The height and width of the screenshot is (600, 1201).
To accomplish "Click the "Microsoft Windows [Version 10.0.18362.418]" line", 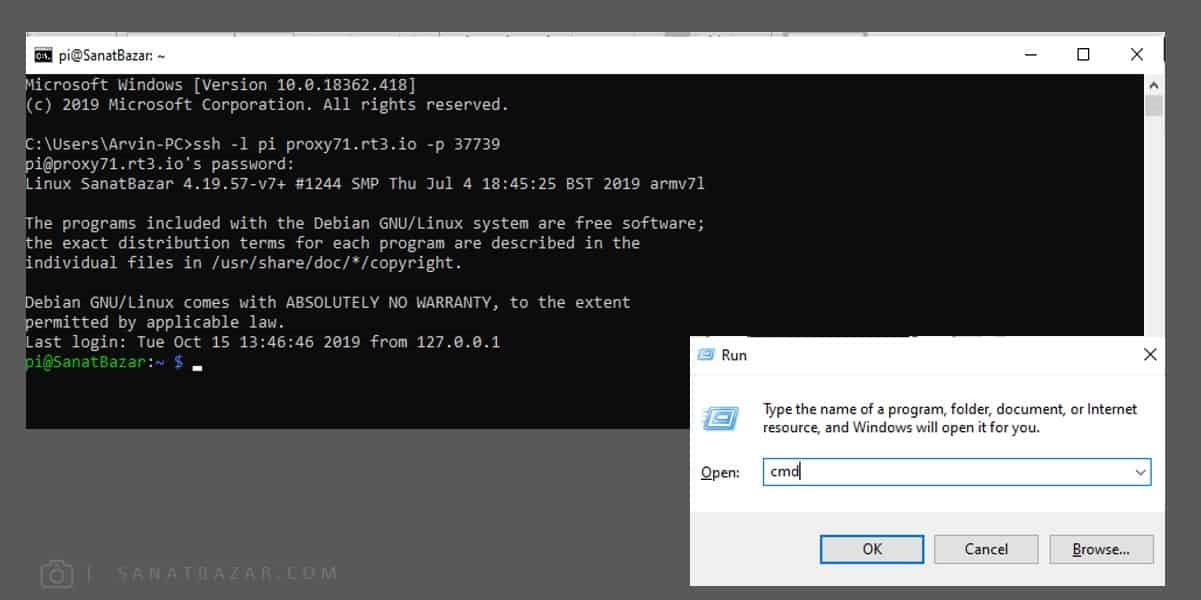I will coord(220,85).
